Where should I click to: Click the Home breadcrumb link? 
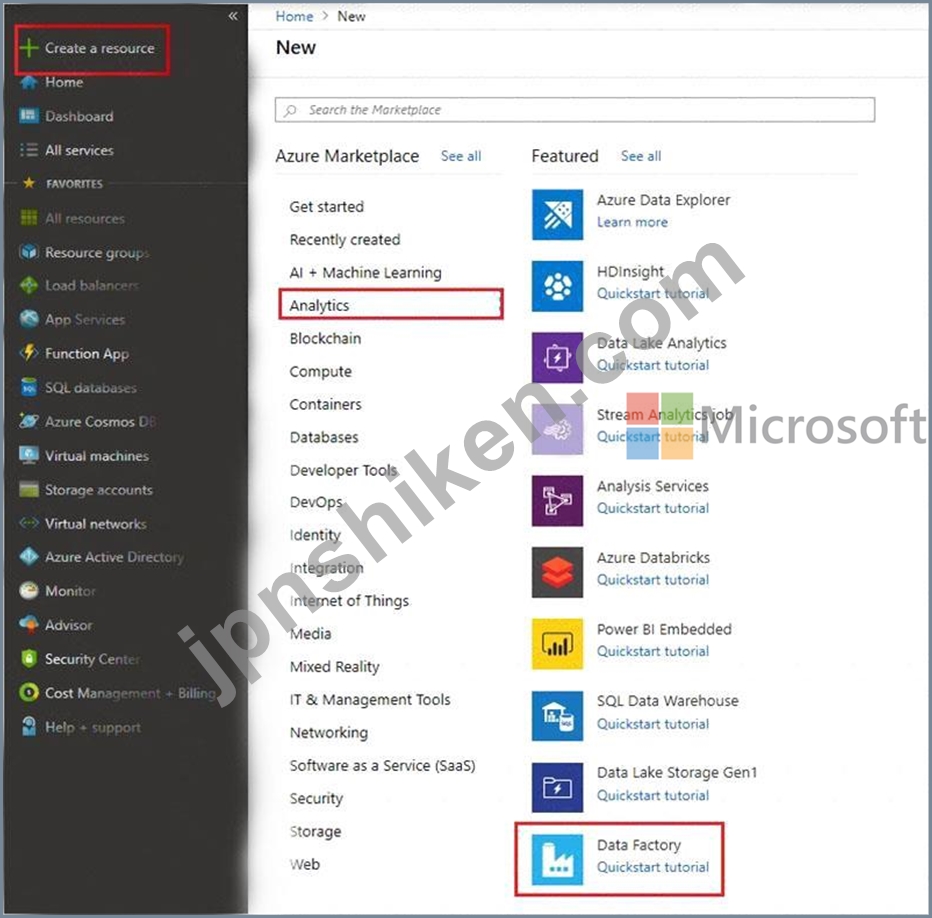coord(294,16)
